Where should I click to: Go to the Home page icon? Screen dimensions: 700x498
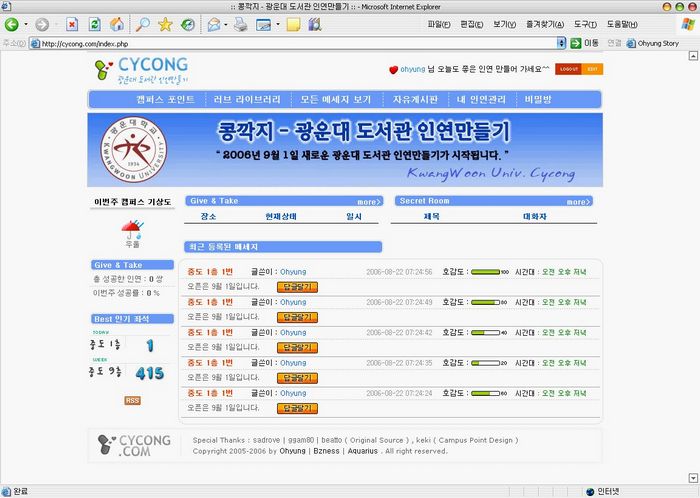(117, 24)
